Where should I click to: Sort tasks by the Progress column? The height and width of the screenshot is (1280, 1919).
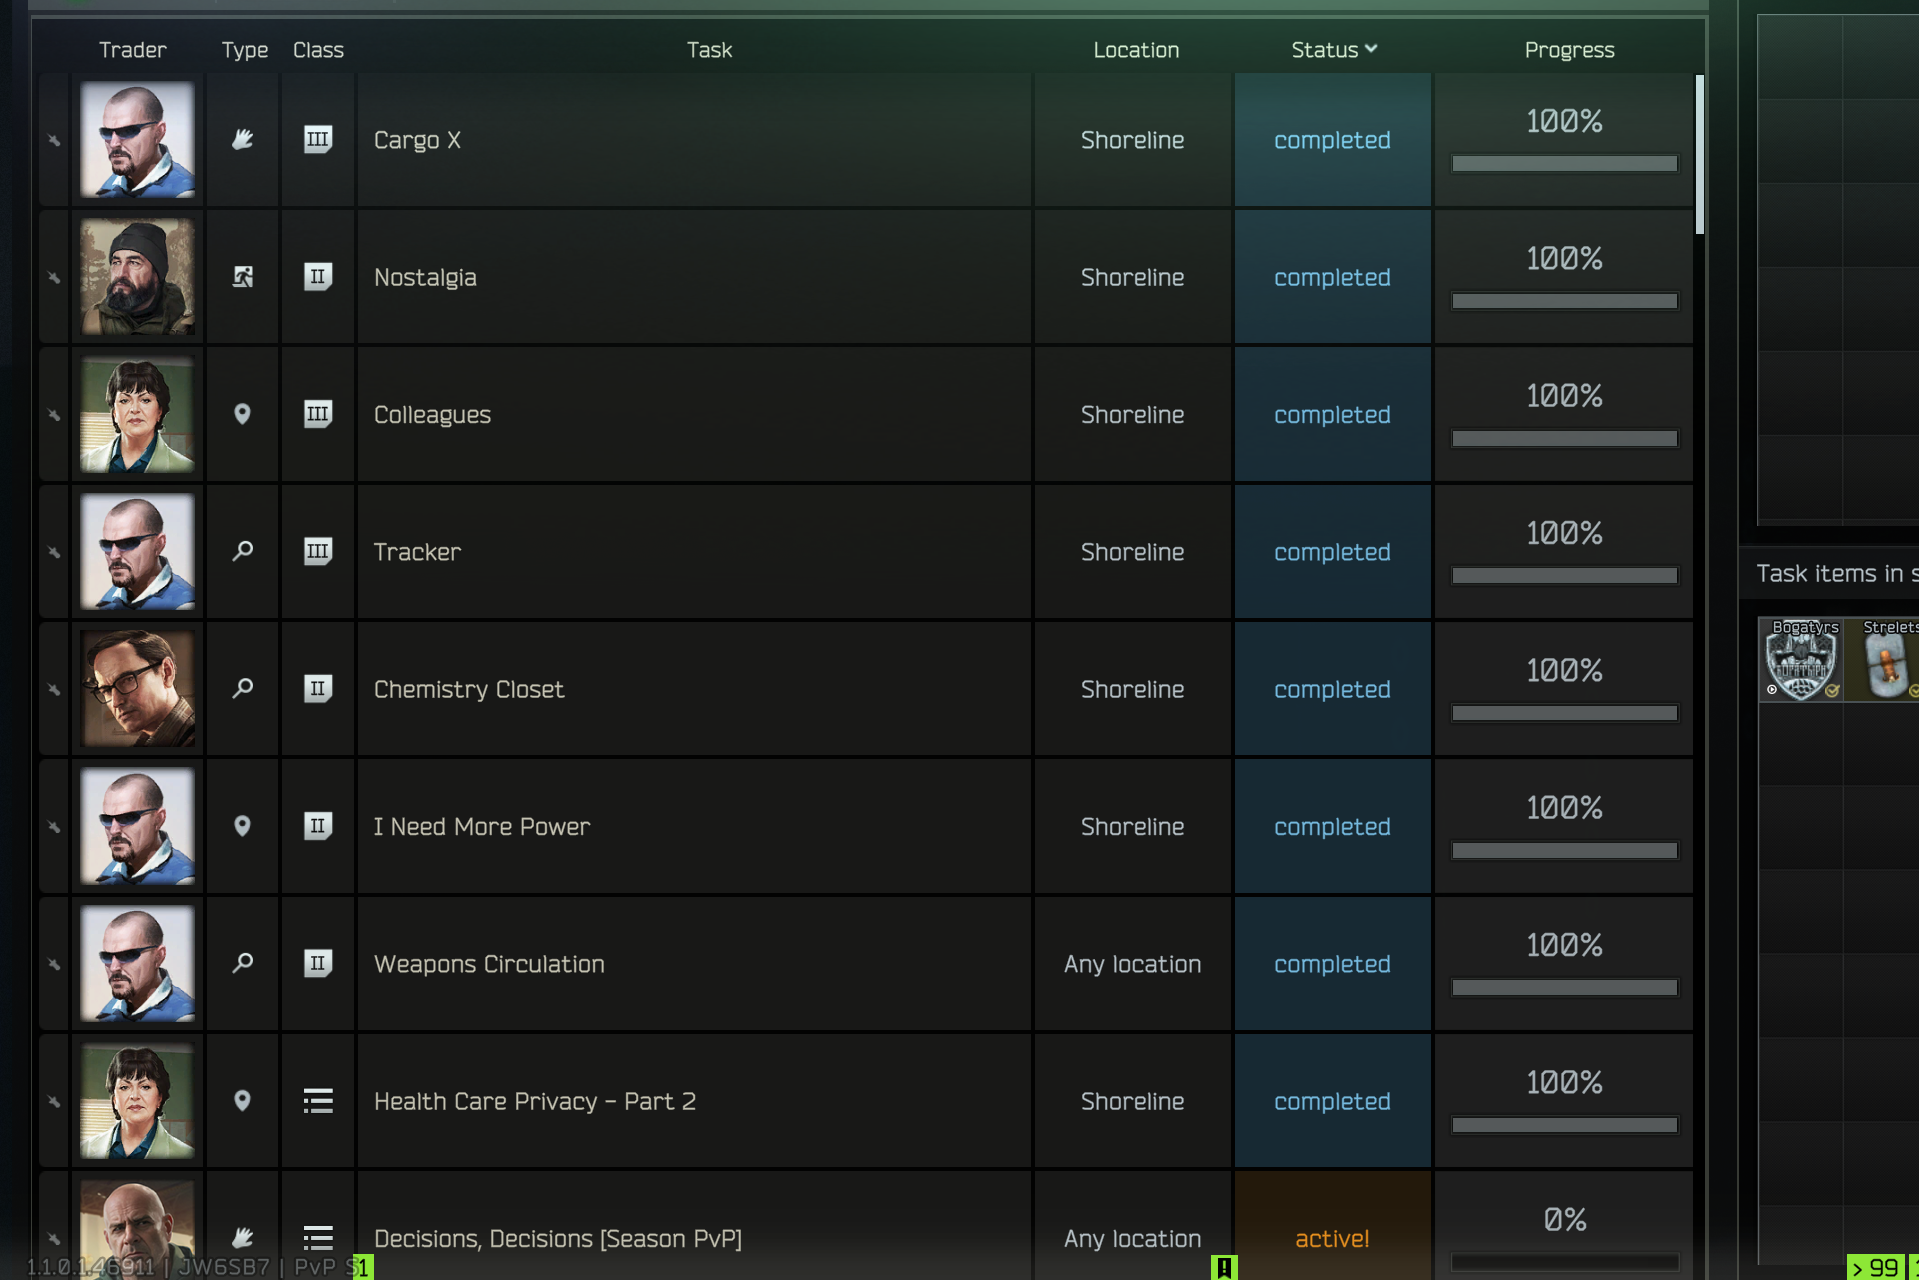point(1569,50)
